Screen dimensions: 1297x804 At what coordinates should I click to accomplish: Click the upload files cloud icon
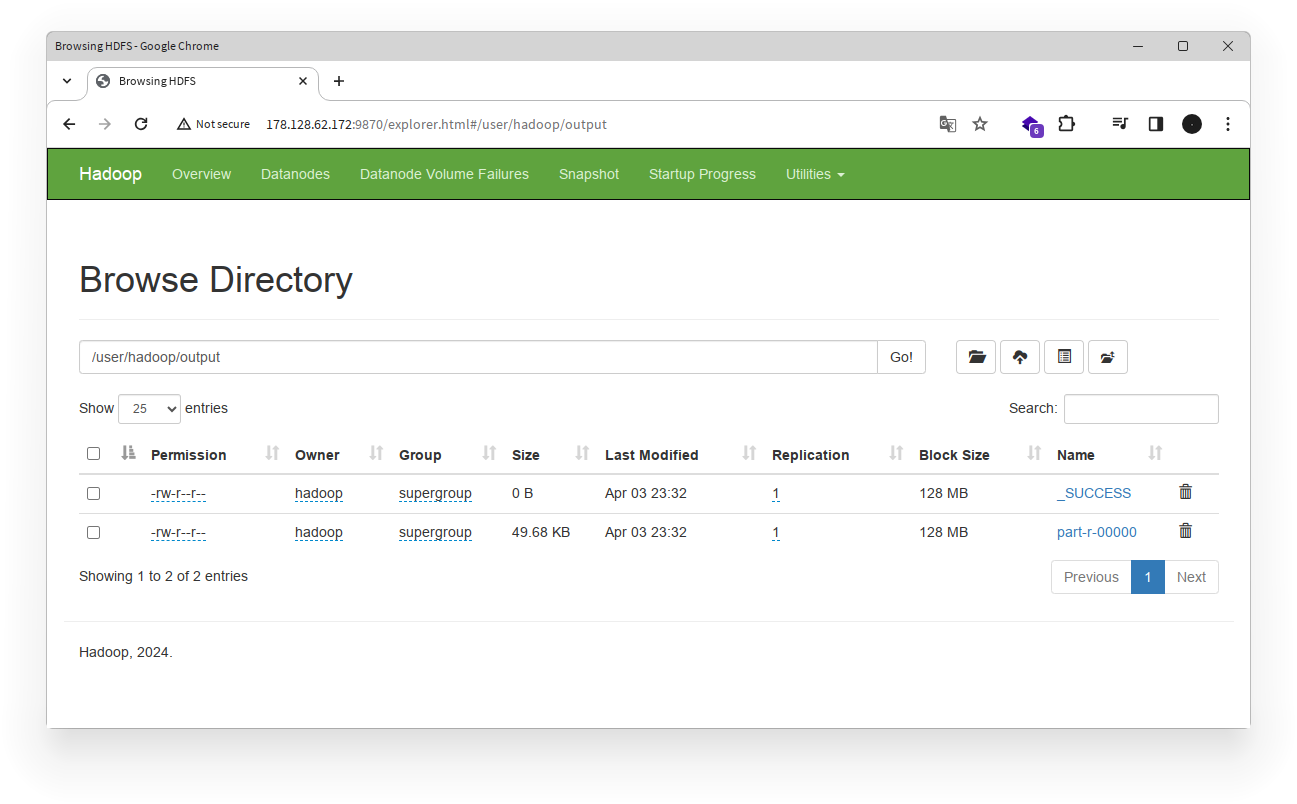[x=1020, y=357]
